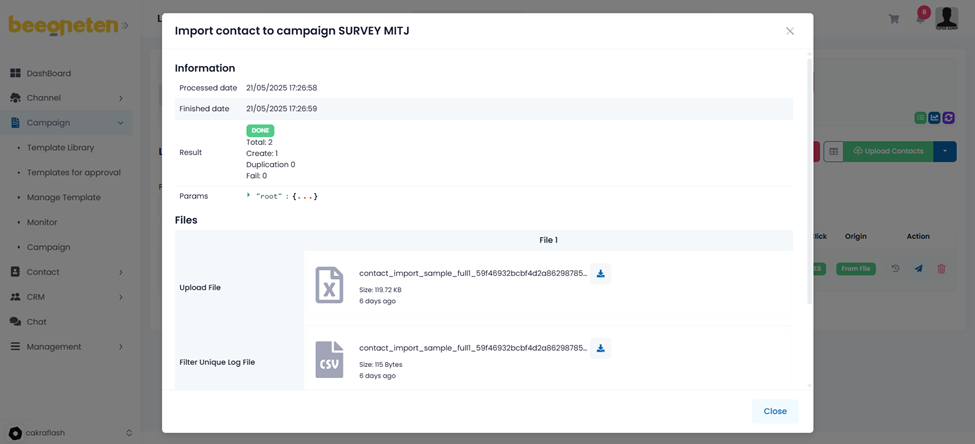This screenshot has height=444, width=975.
Task: Click the CSV file type icon
Action: tap(329, 360)
